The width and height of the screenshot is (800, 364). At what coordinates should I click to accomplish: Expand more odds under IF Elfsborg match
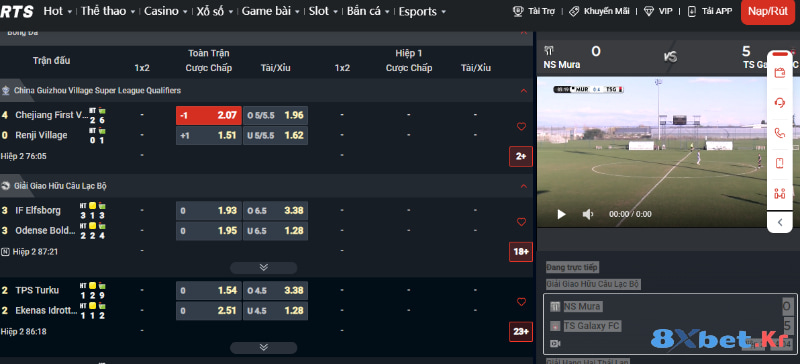click(x=263, y=268)
